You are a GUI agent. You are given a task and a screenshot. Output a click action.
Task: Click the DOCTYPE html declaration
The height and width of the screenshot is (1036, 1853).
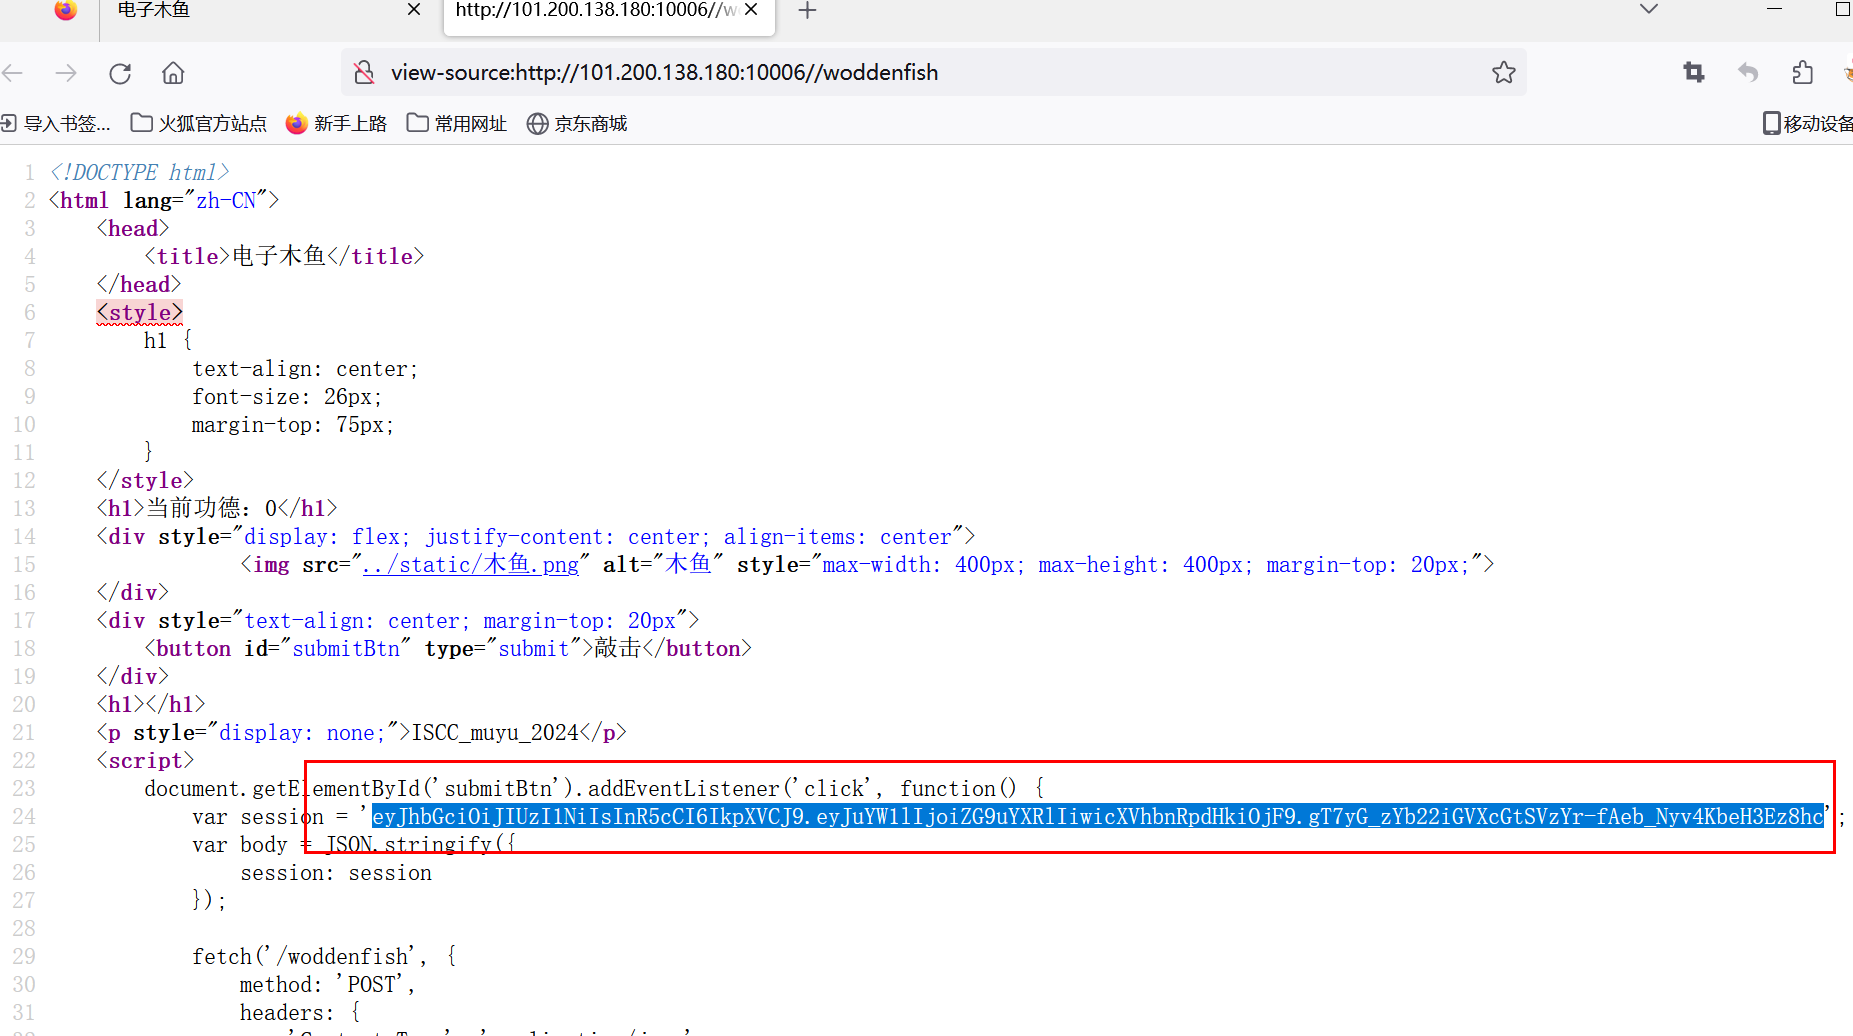click(x=140, y=173)
